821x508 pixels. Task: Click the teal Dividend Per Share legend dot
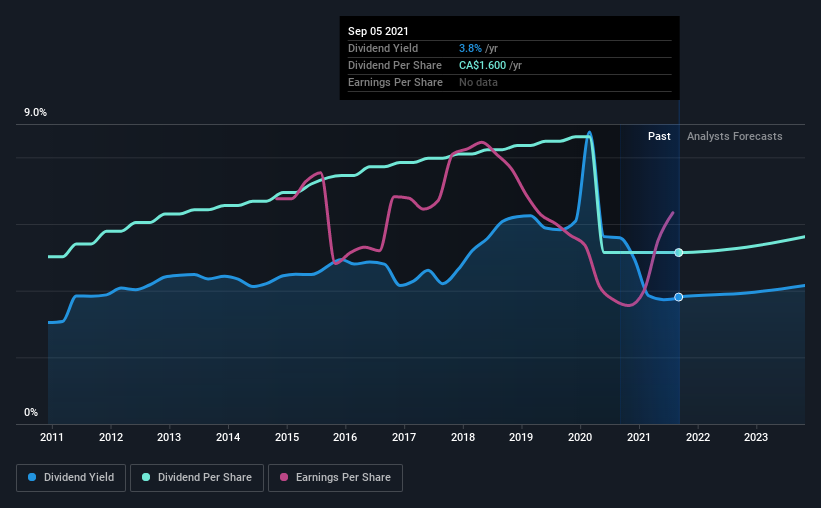tap(146, 477)
